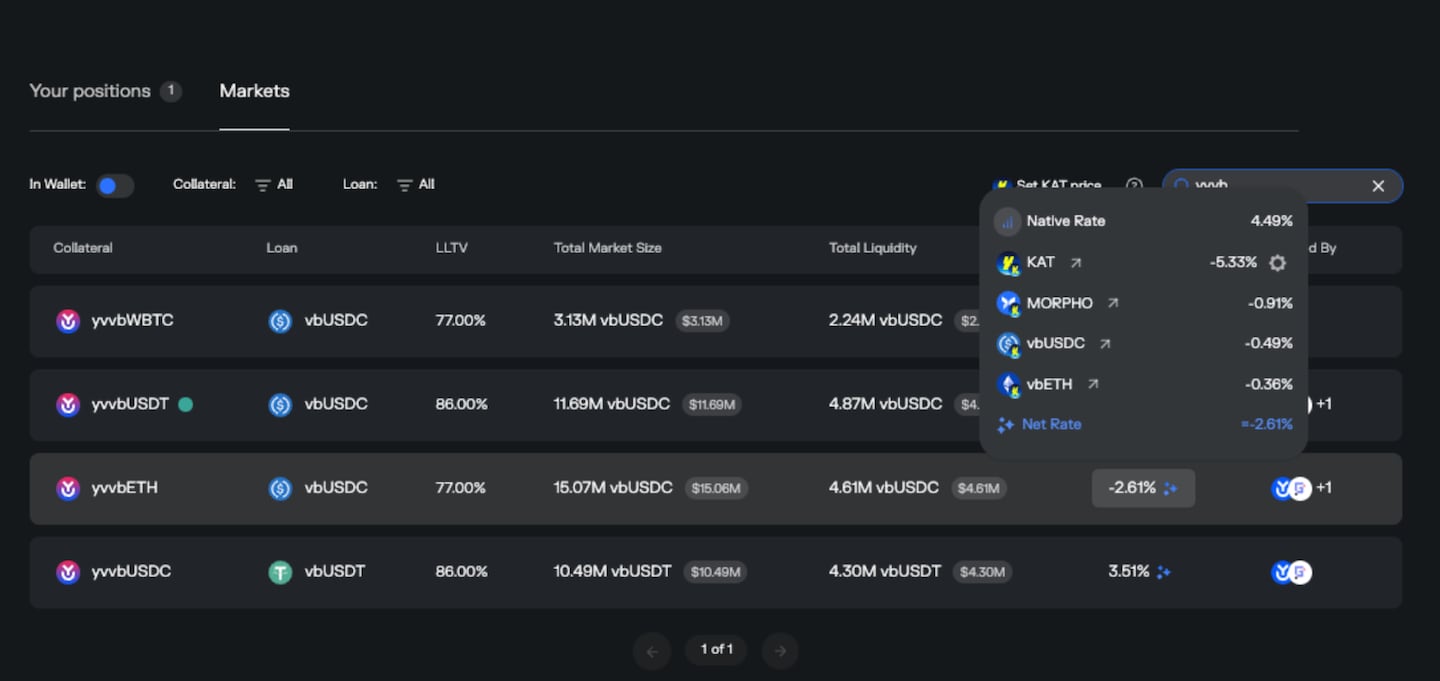Click the yvvbWBTC collateral token icon
This screenshot has width=1440, height=681.
(x=68, y=321)
